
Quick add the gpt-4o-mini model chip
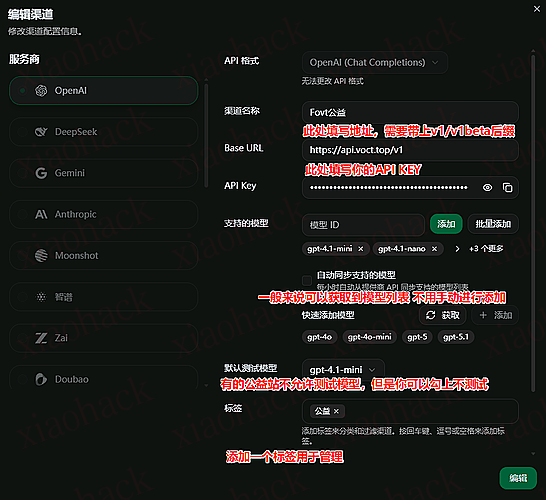369,337
